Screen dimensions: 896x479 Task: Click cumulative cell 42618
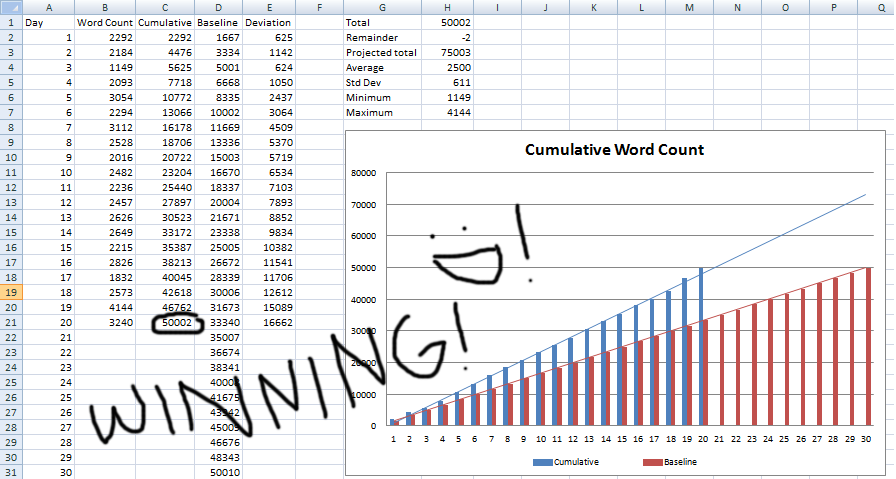[165, 292]
